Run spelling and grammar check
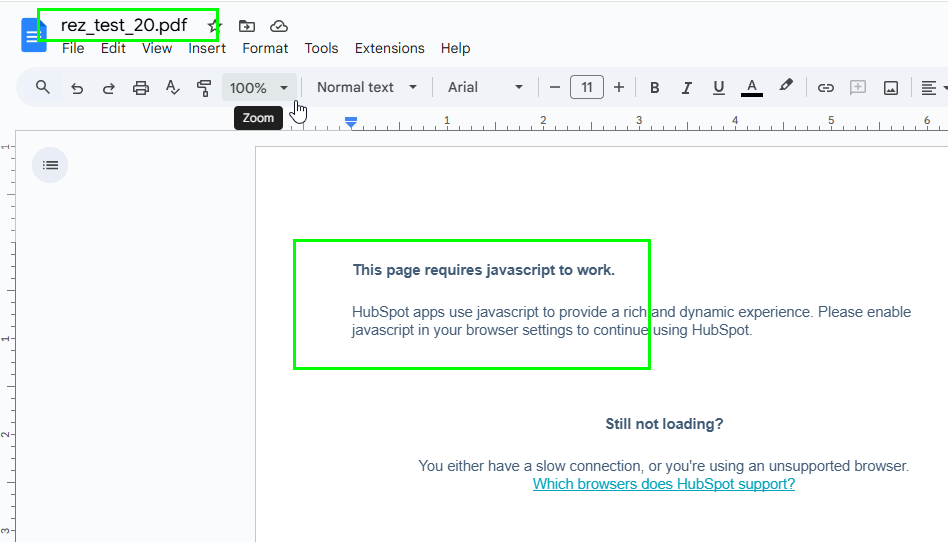This screenshot has height=542, width=948. pyautogui.click(x=172, y=88)
